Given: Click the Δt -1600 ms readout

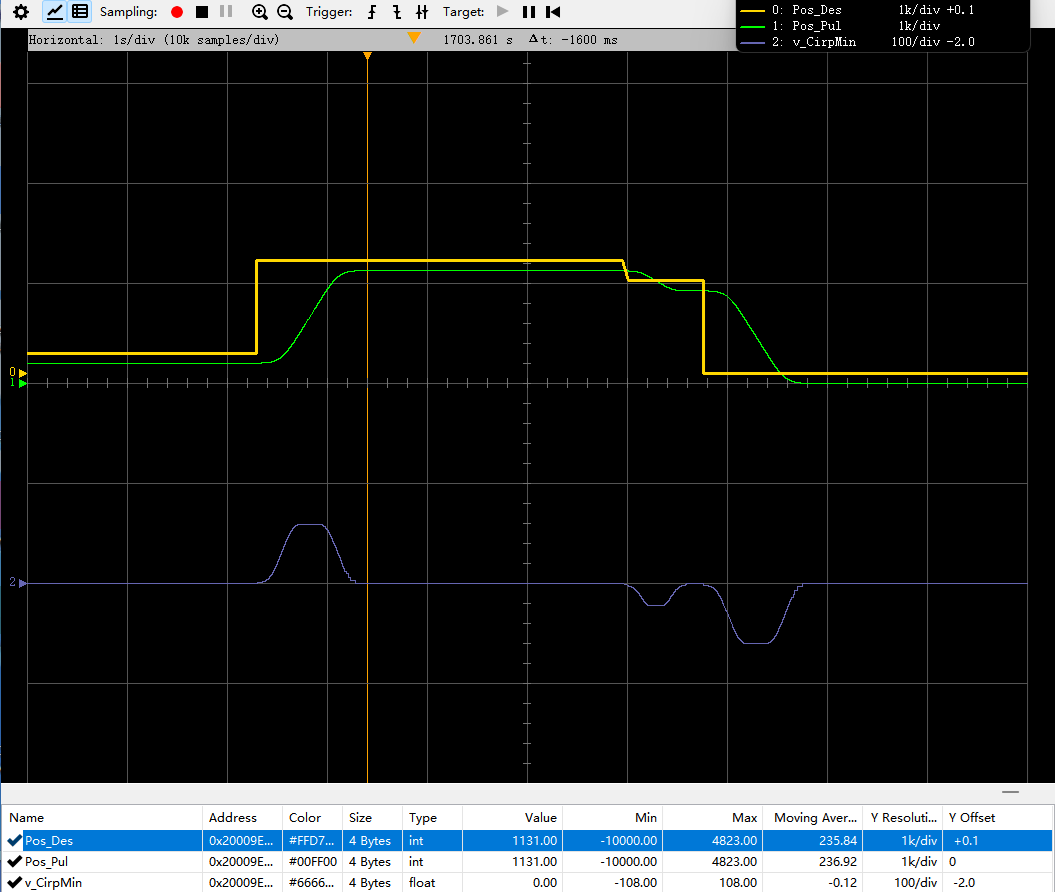Looking at the screenshot, I should click(x=573, y=40).
